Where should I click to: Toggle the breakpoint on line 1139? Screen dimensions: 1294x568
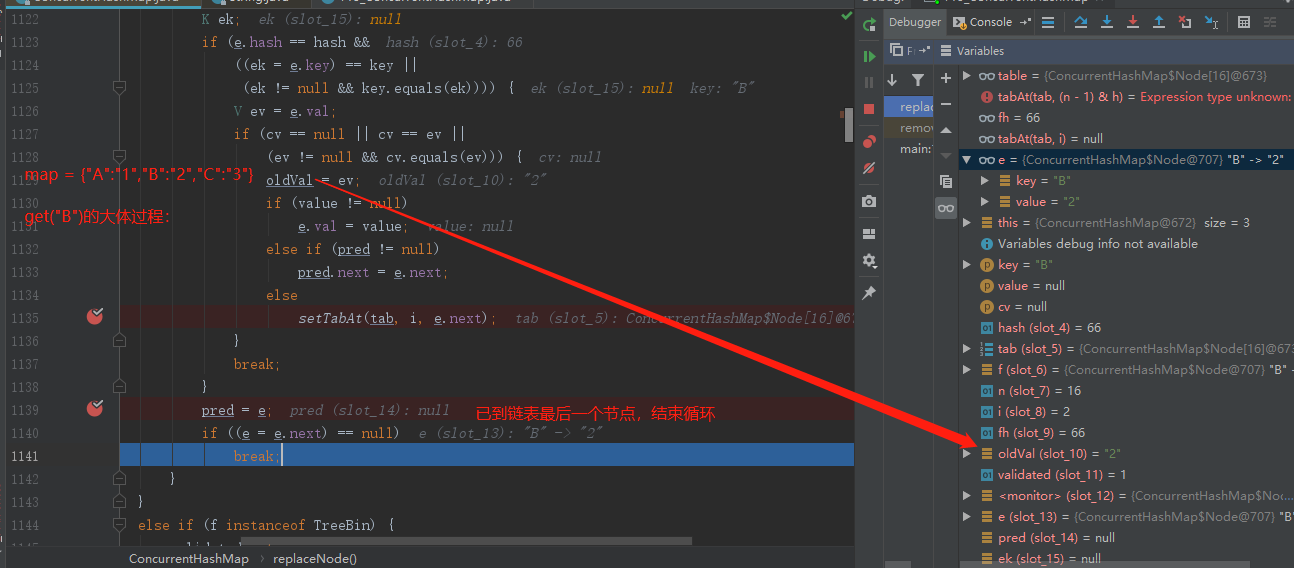[x=95, y=409]
